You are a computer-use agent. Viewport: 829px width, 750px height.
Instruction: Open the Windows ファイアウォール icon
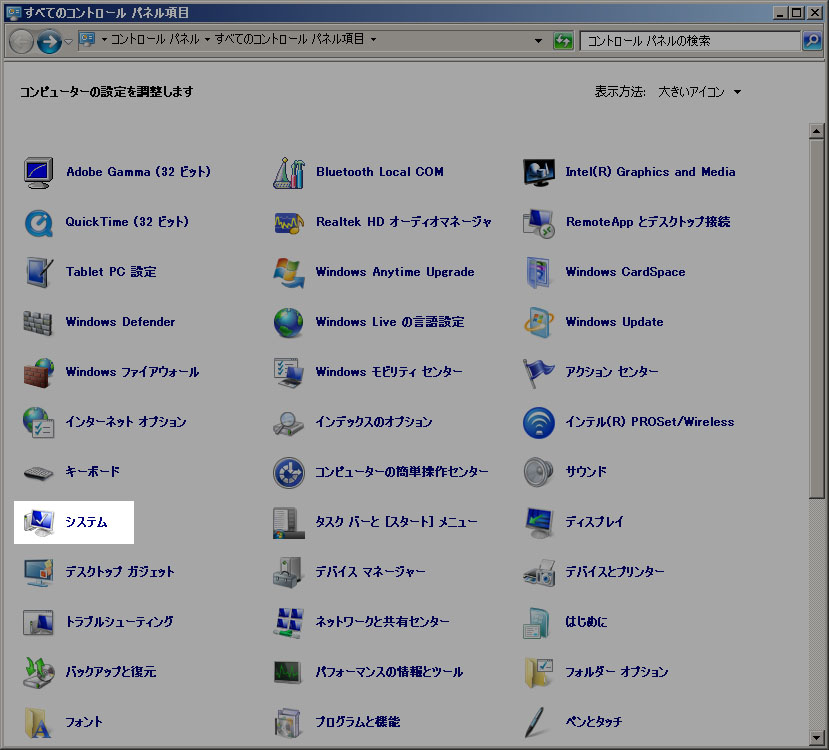point(39,372)
